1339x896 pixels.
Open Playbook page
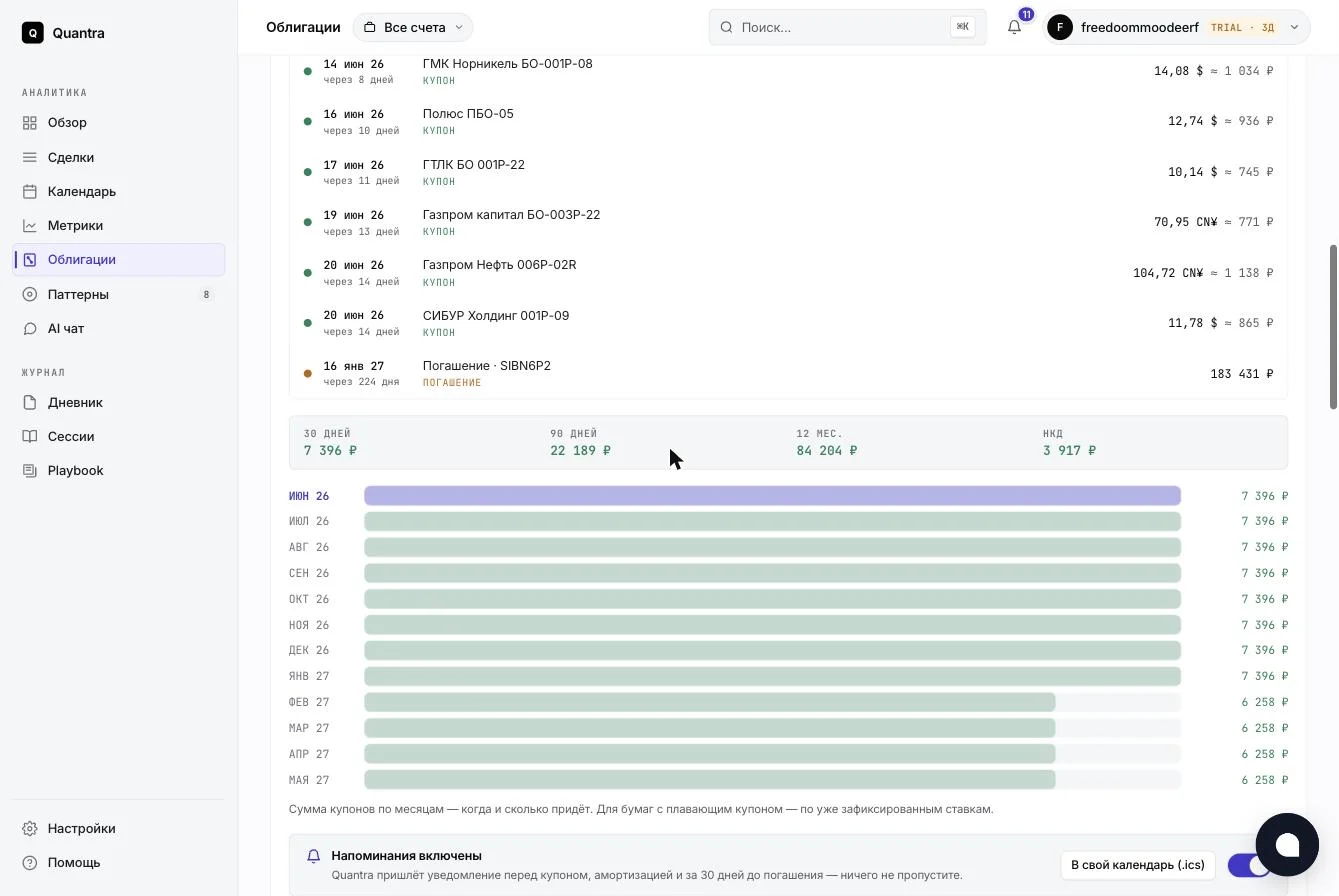click(118, 470)
